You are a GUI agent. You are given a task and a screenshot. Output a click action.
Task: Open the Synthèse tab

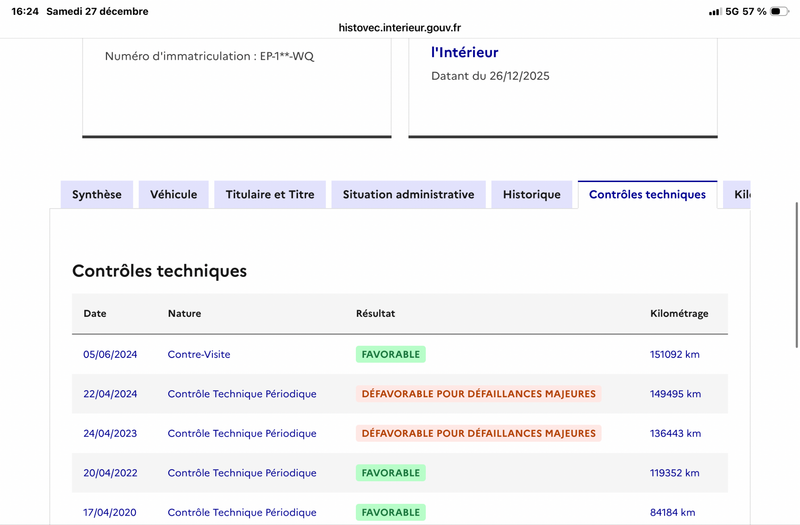[x=97, y=194]
